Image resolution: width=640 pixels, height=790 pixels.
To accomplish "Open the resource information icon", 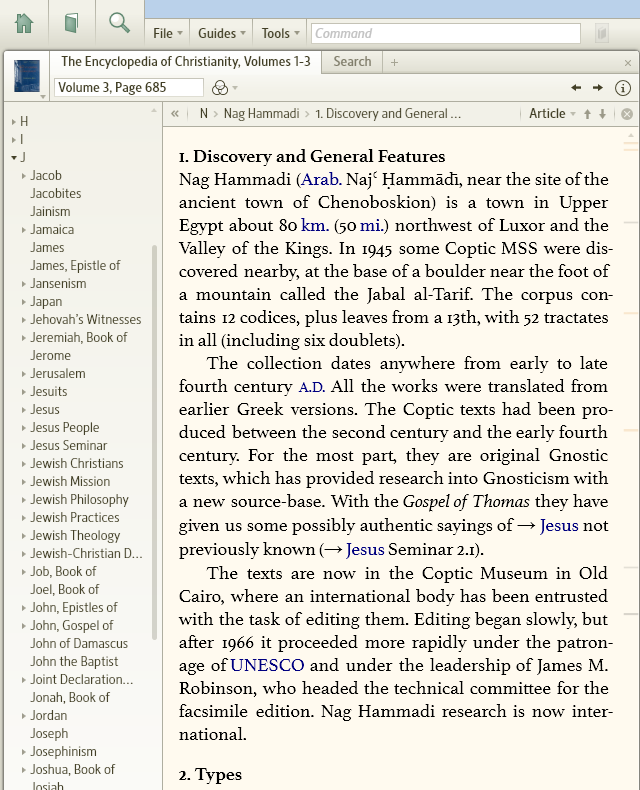I will click(623, 88).
